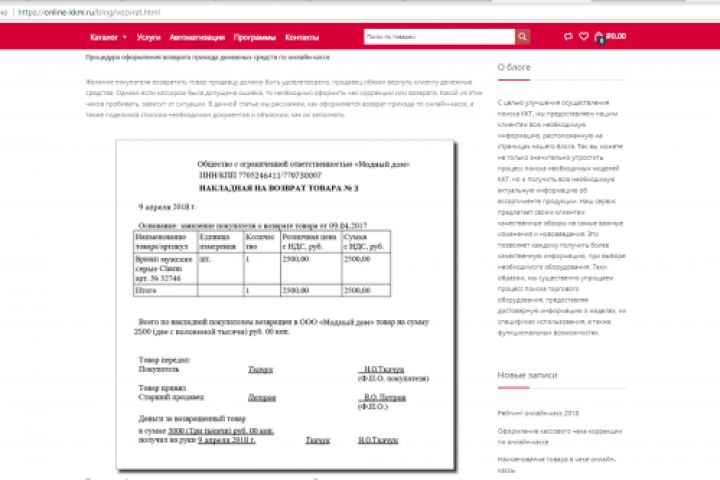Click the Брюки мужские item cell

tap(164, 268)
